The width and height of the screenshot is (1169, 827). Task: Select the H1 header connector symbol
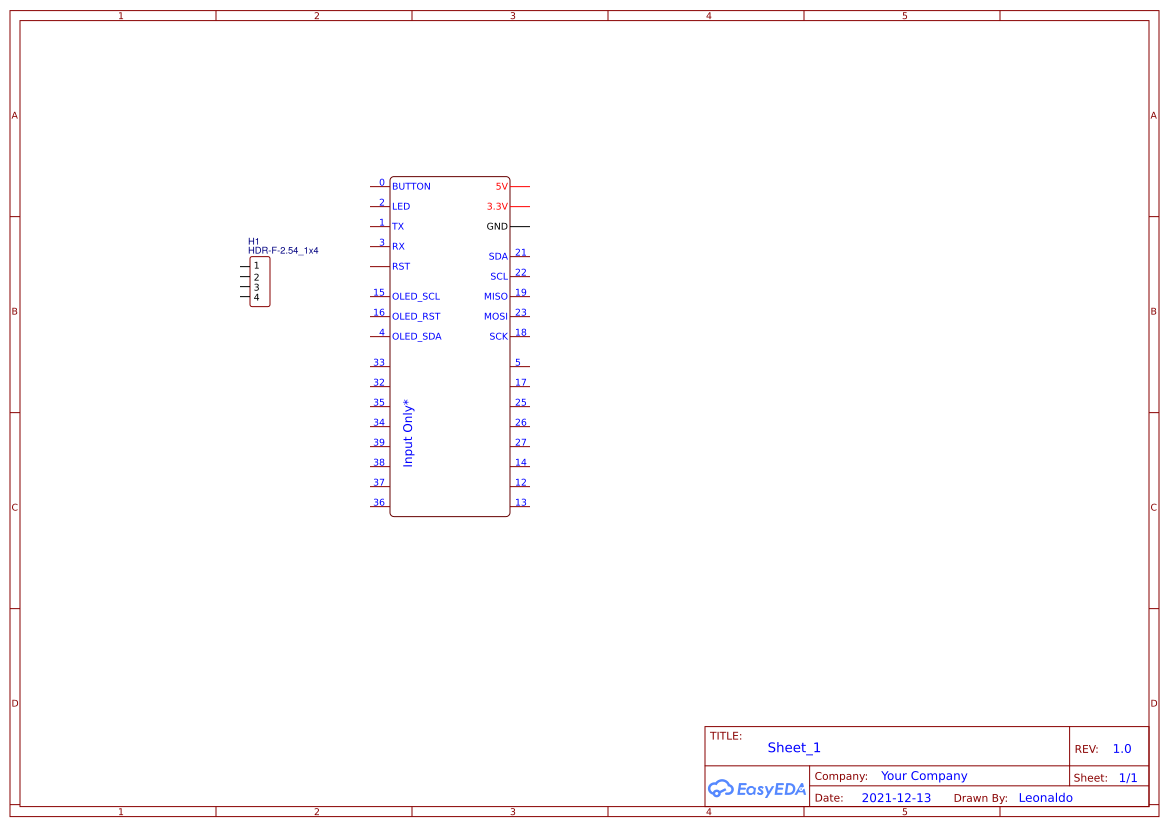point(258,281)
